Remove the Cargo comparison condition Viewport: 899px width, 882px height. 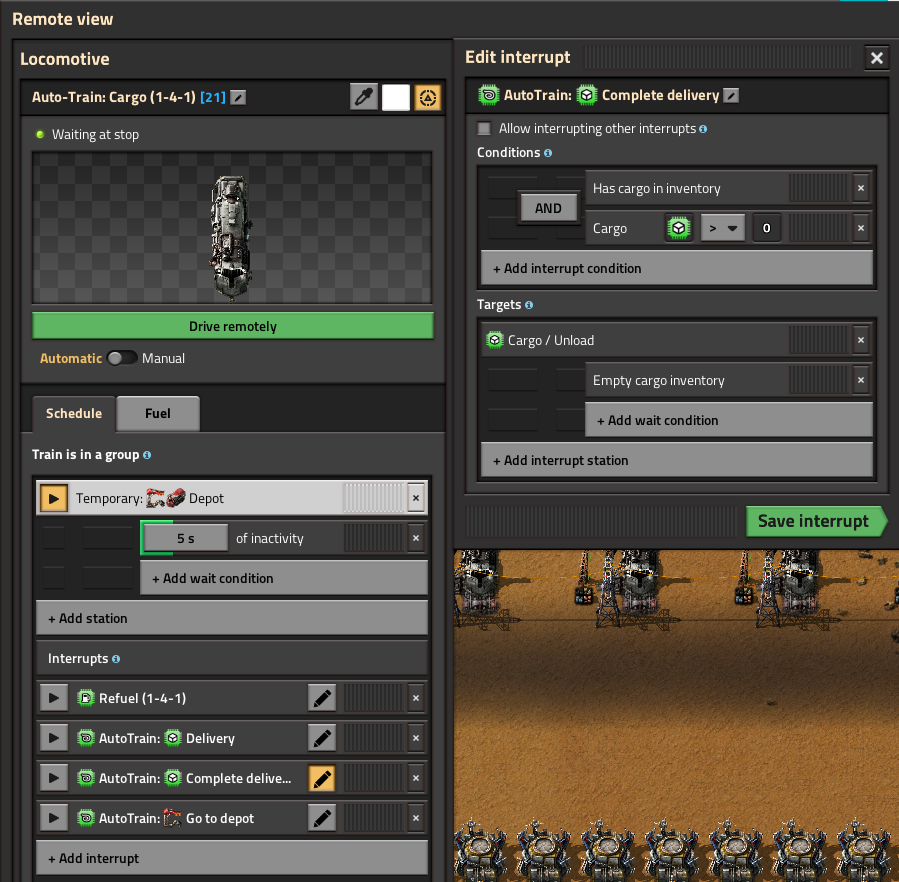click(x=861, y=228)
